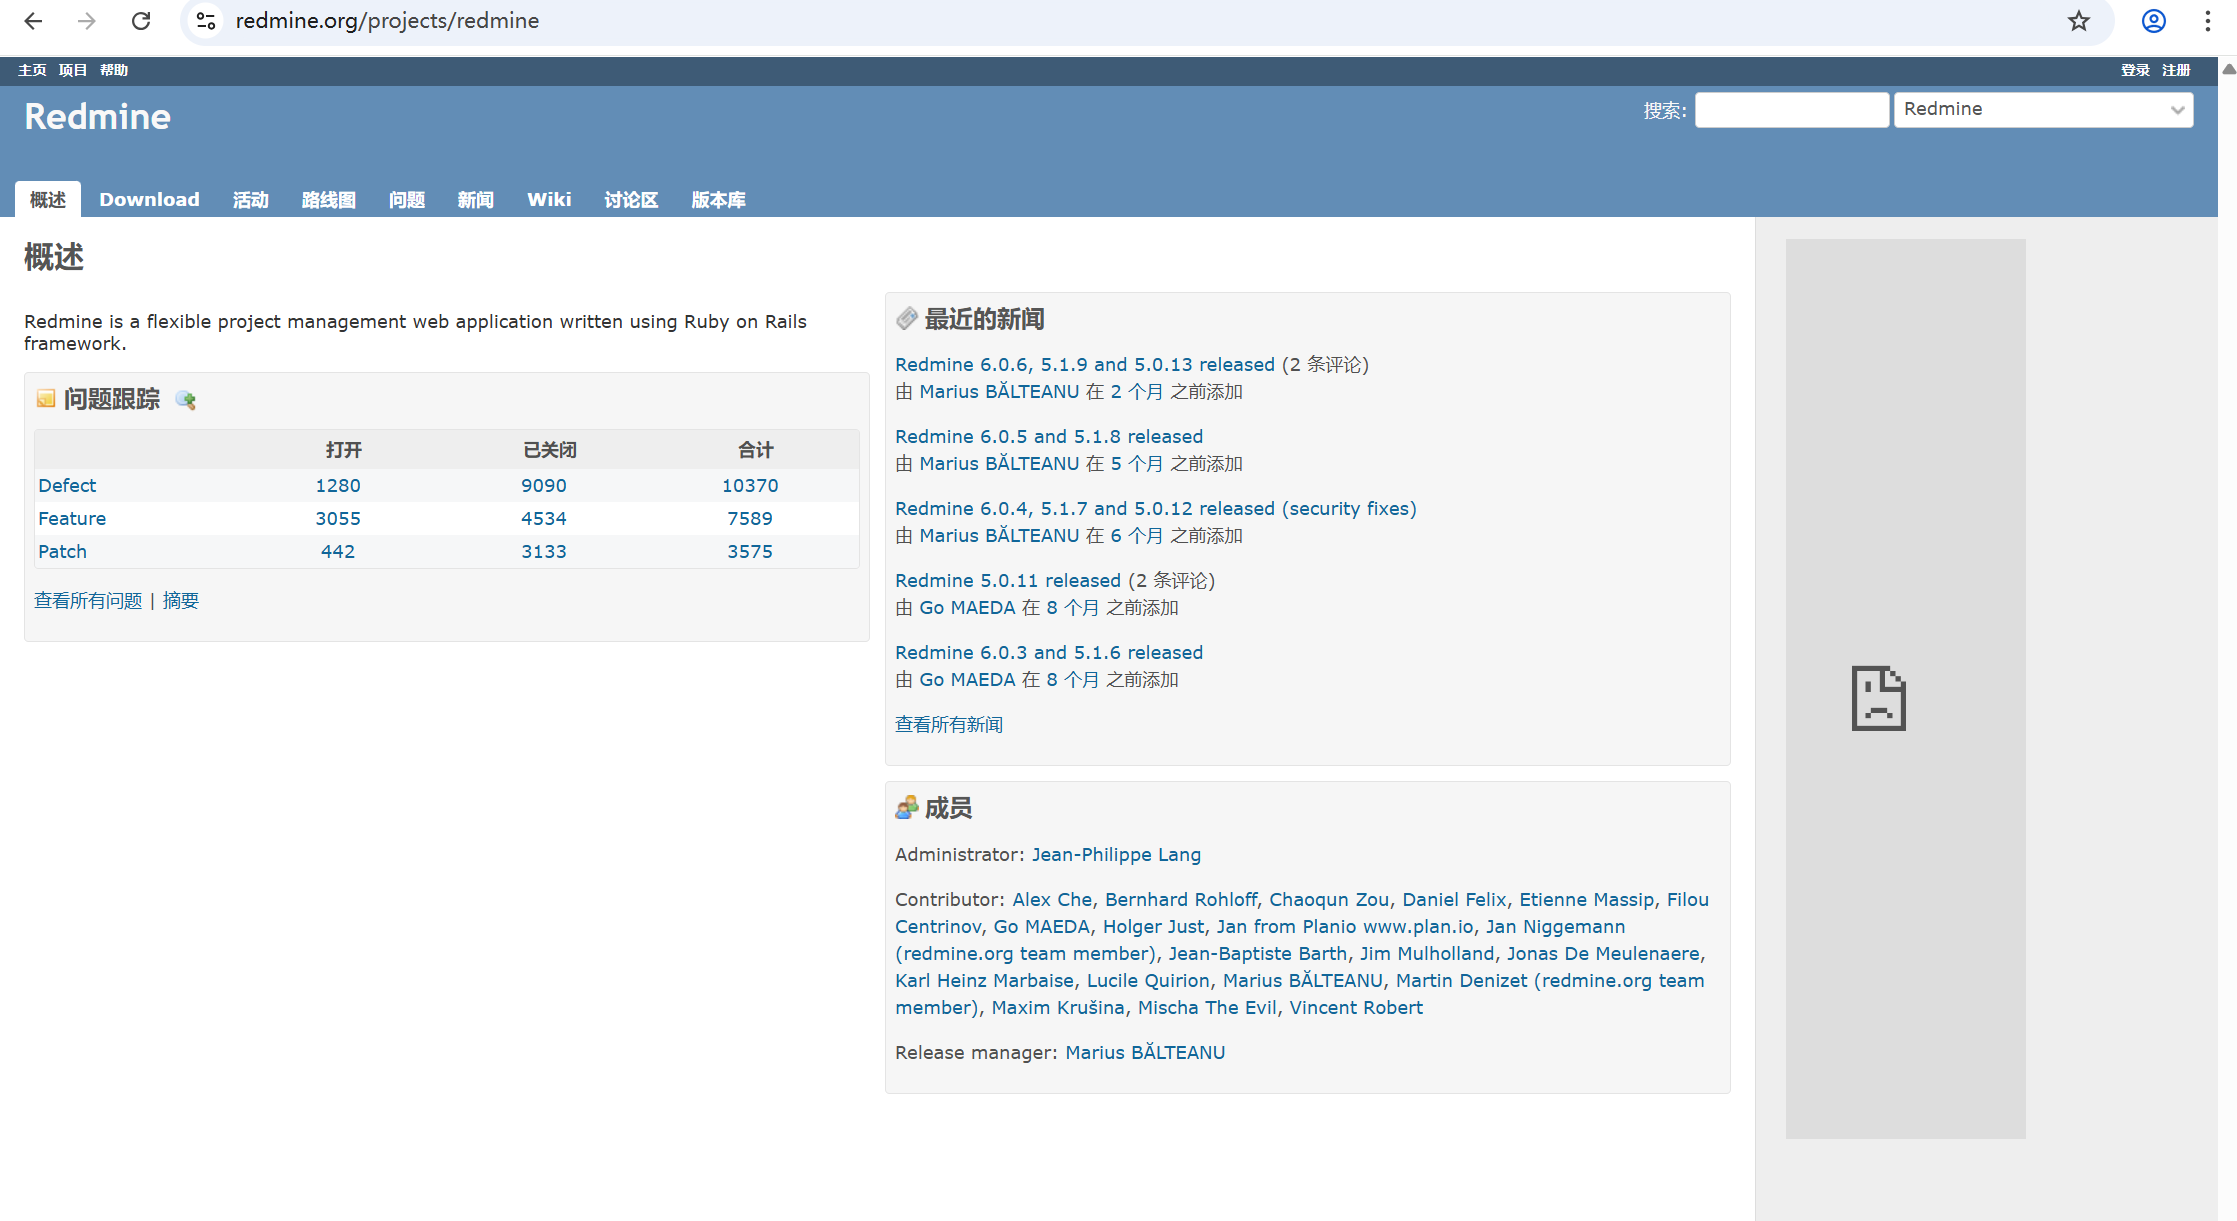This screenshot has width=2237, height=1221.
Task: Open the Download tab
Action: pos(149,199)
